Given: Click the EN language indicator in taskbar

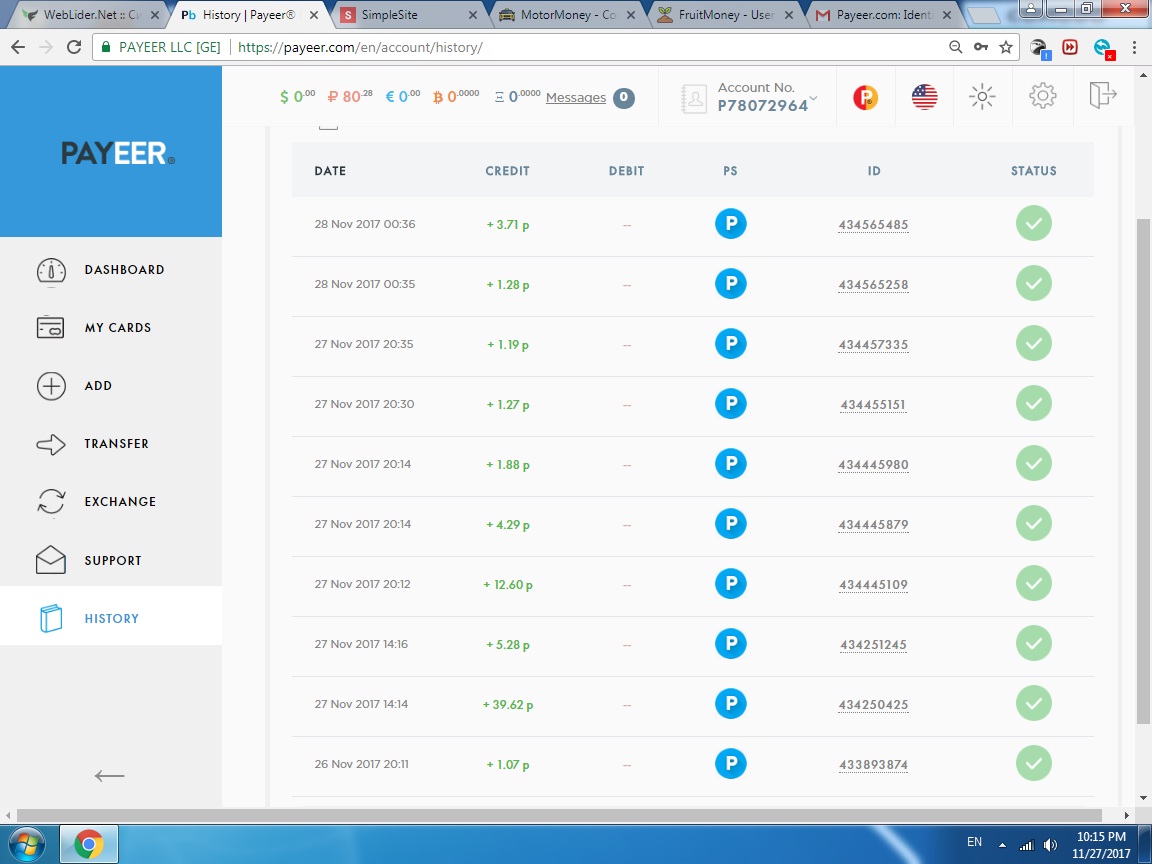Looking at the screenshot, I should pyautogui.click(x=974, y=842).
